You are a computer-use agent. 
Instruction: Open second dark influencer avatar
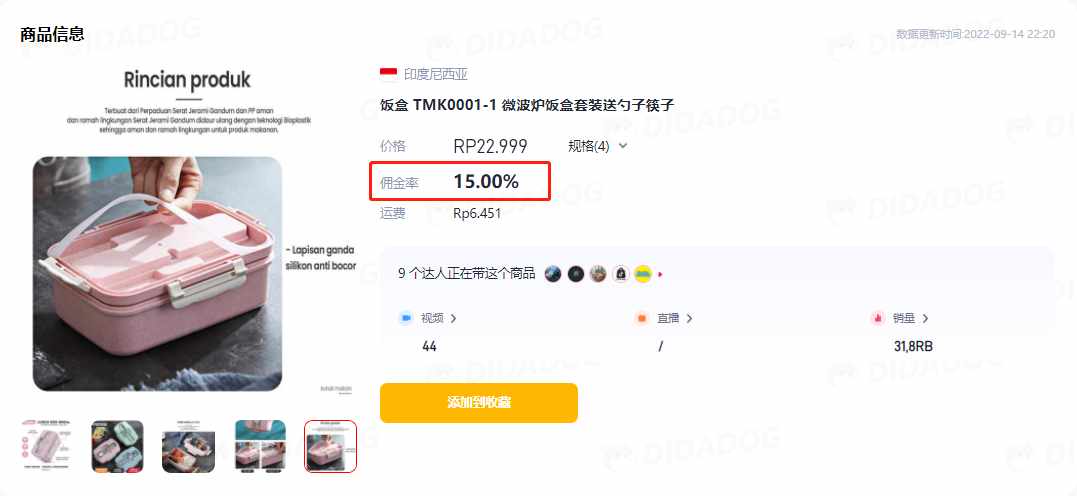coord(576,274)
